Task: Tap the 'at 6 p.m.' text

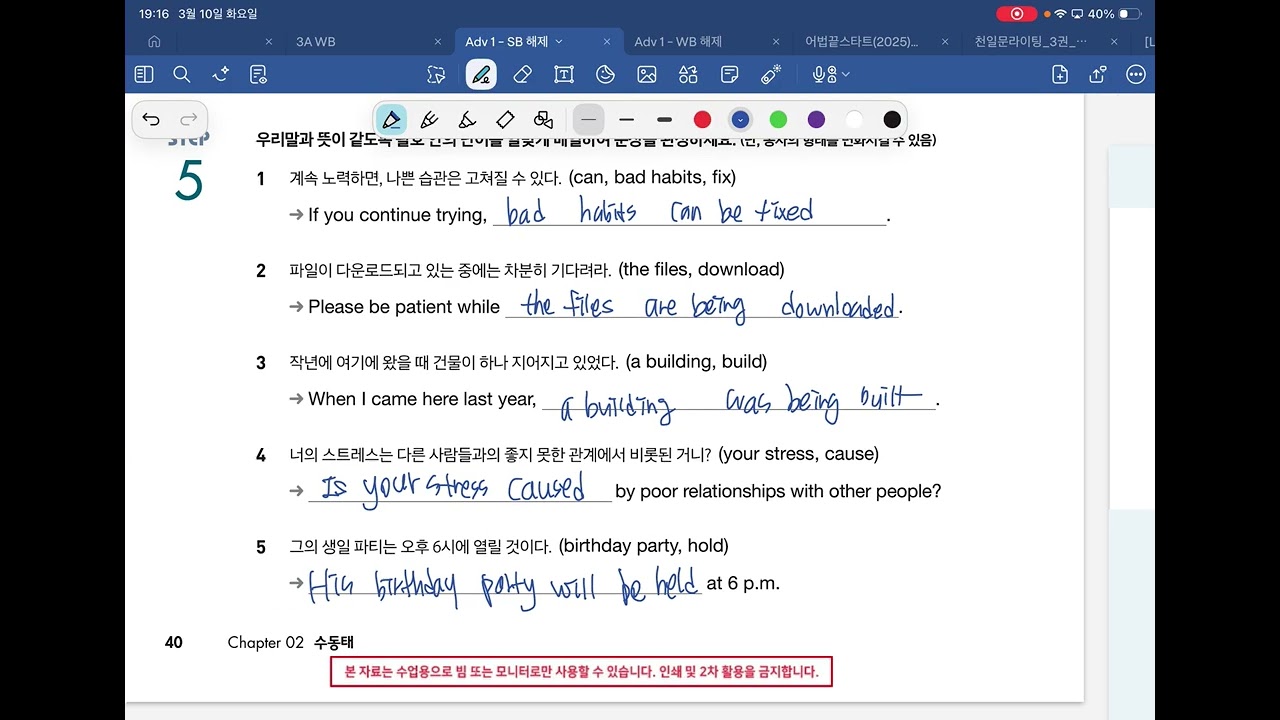Action: (743, 583)
